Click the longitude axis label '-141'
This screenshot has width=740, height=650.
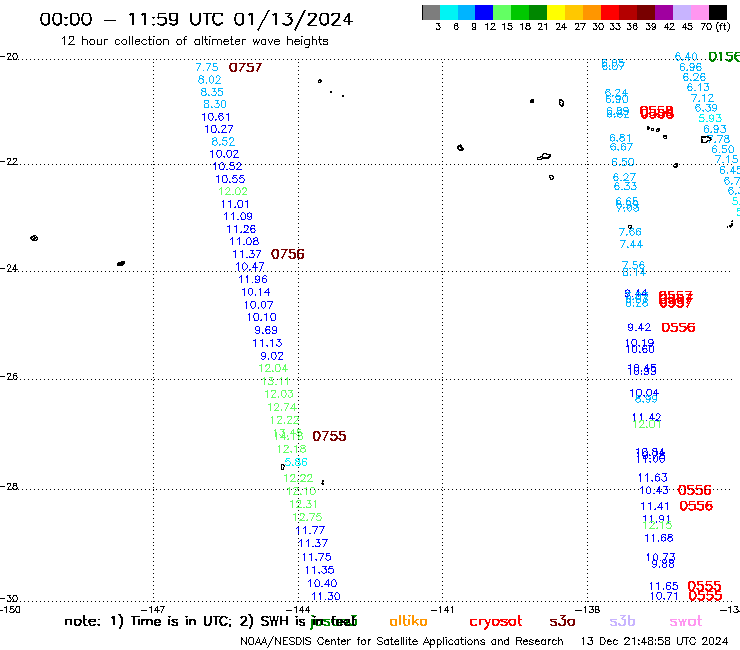coord(442,610)
